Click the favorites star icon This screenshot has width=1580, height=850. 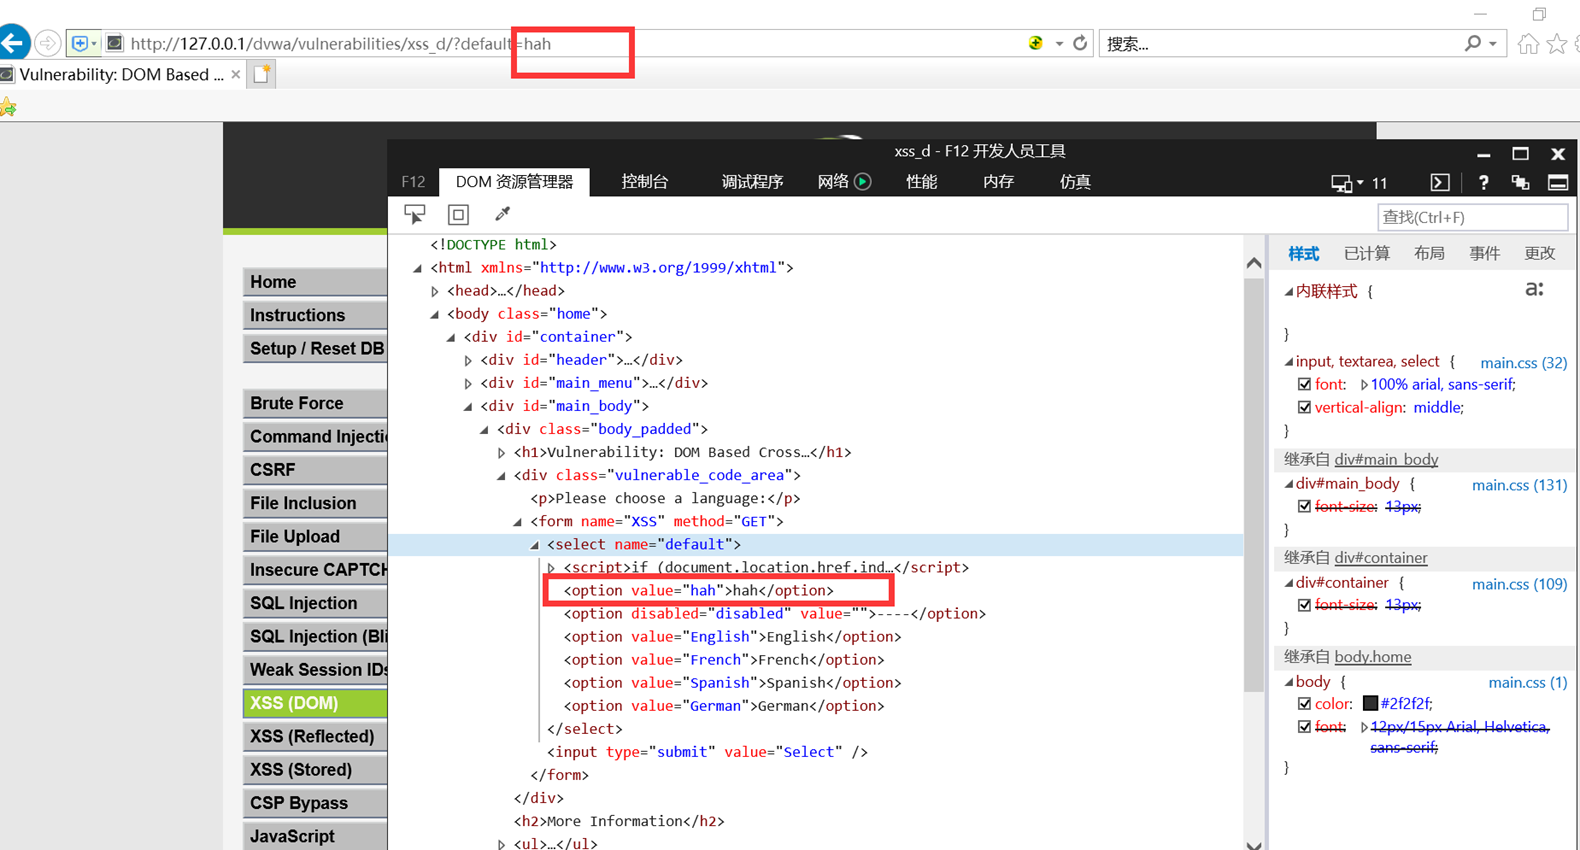(1557, 43)
